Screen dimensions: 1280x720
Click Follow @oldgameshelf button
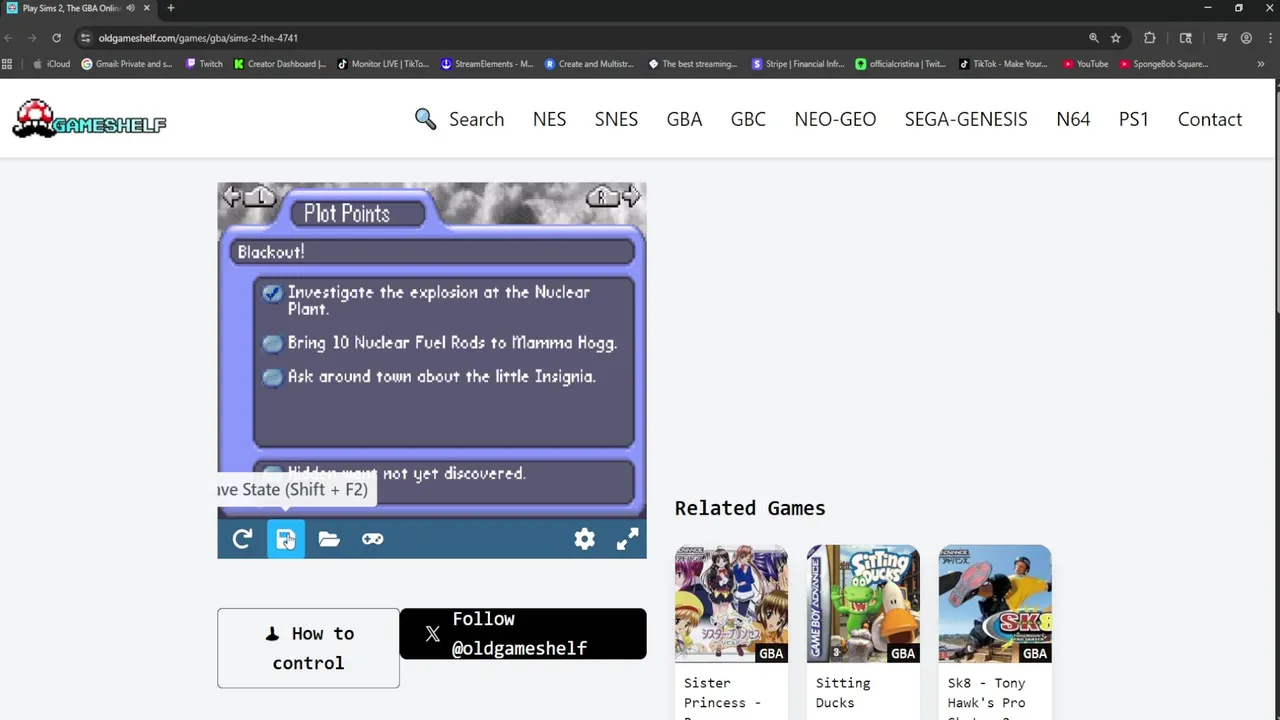[523, 634]
